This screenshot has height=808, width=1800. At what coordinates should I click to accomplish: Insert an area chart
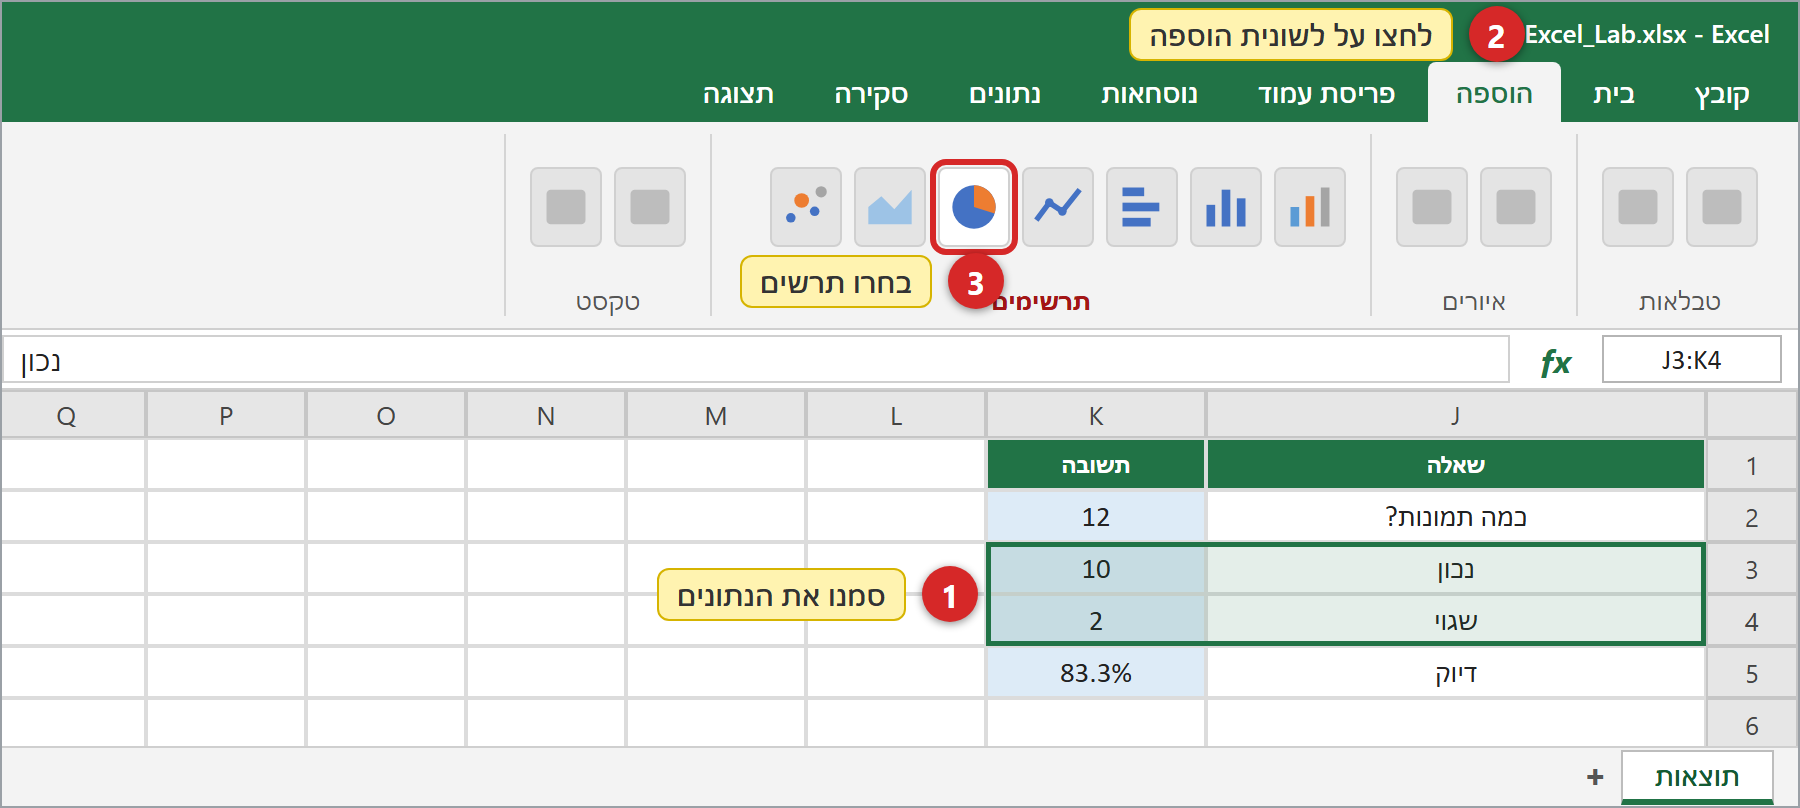coord(890,207)
